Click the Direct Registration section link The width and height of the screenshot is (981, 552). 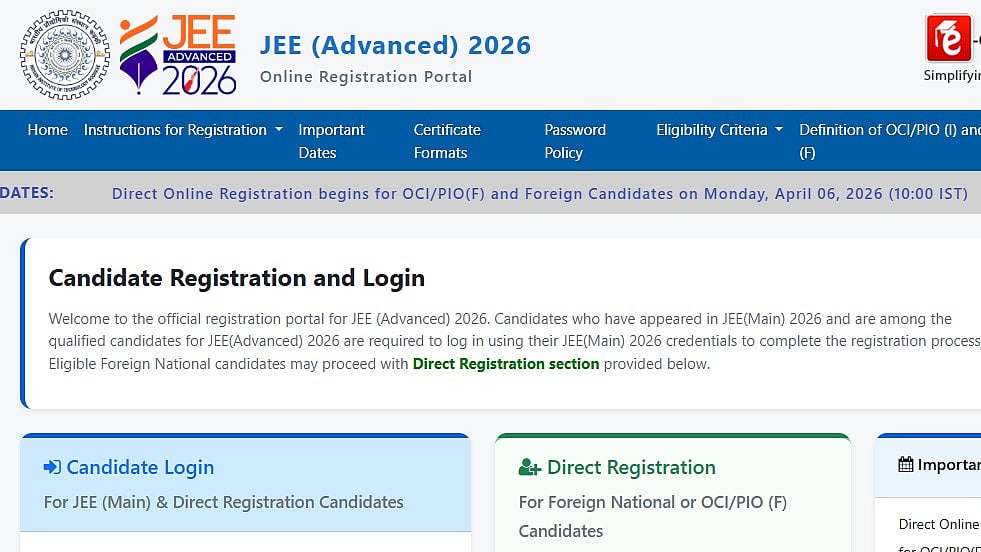point(505,364)
